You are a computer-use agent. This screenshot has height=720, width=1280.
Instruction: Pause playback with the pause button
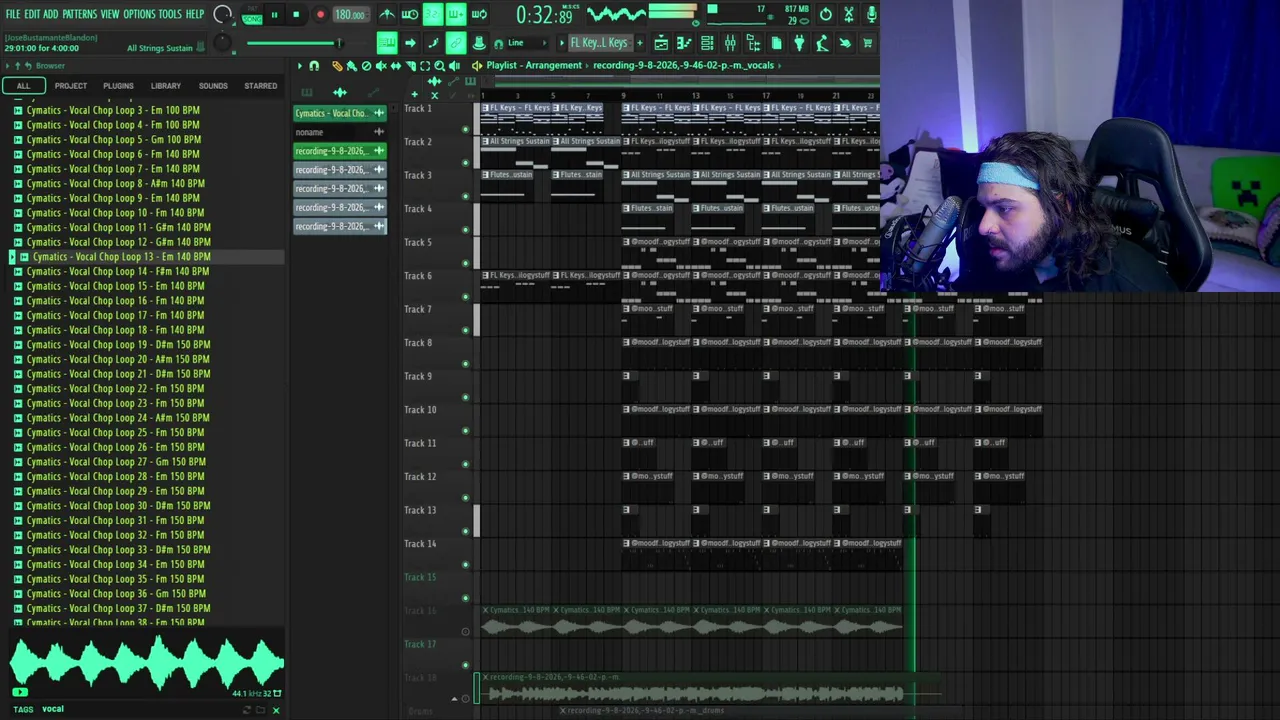coord(274,15)
